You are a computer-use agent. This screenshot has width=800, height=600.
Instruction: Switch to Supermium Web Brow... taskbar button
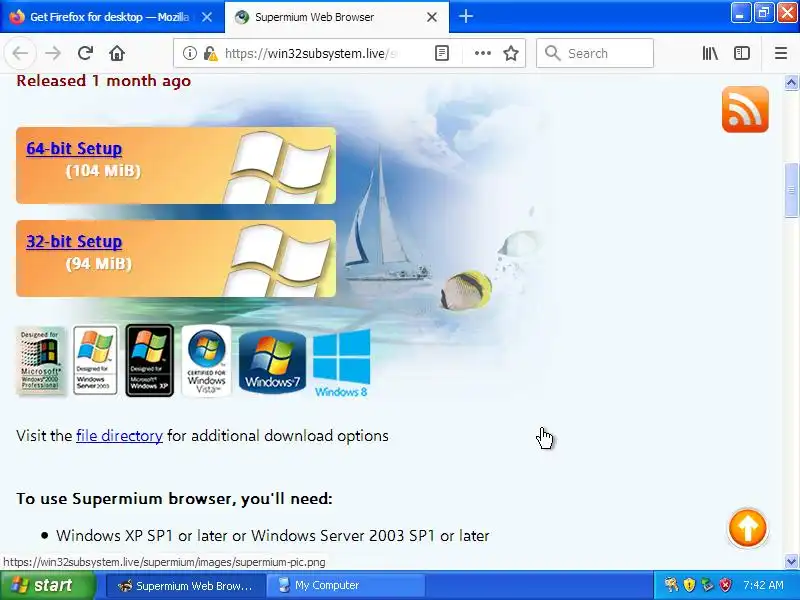186,585
